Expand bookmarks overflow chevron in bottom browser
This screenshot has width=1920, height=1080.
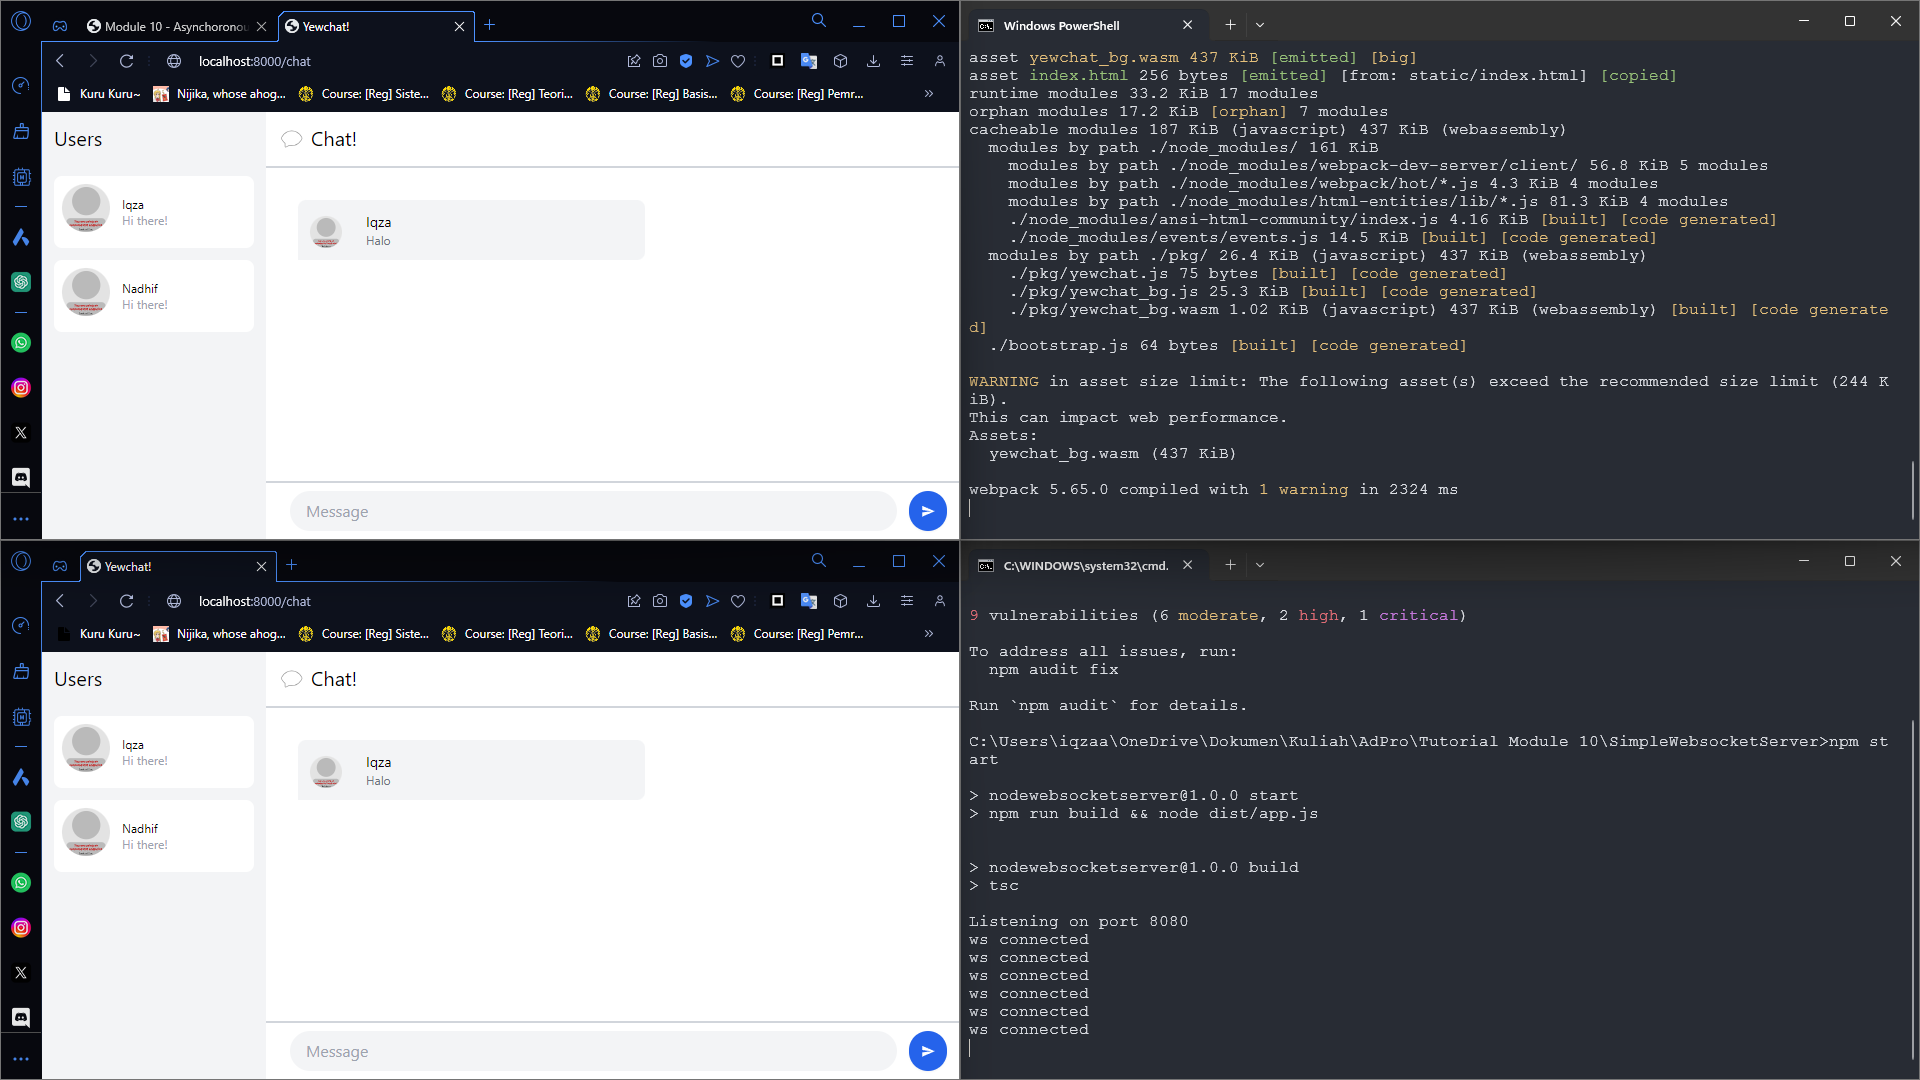pos(929,634)
